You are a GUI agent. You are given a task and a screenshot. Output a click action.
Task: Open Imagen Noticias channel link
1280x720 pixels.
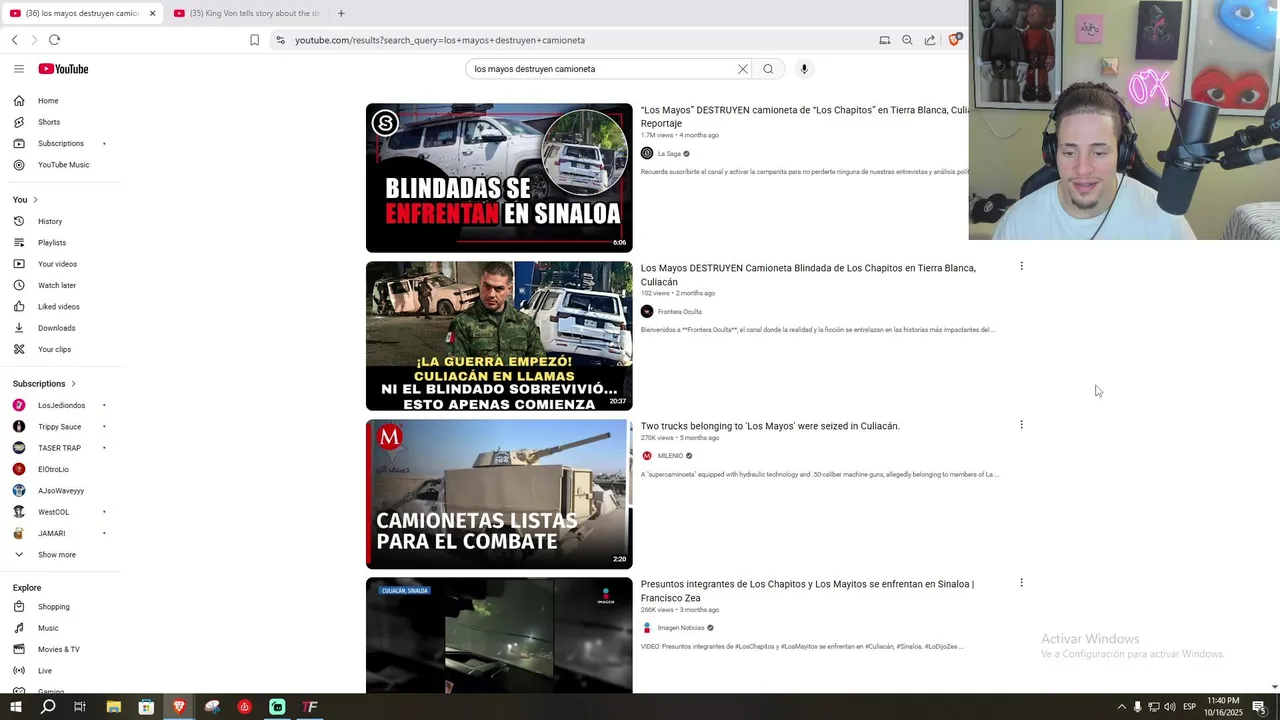[681, 628]
